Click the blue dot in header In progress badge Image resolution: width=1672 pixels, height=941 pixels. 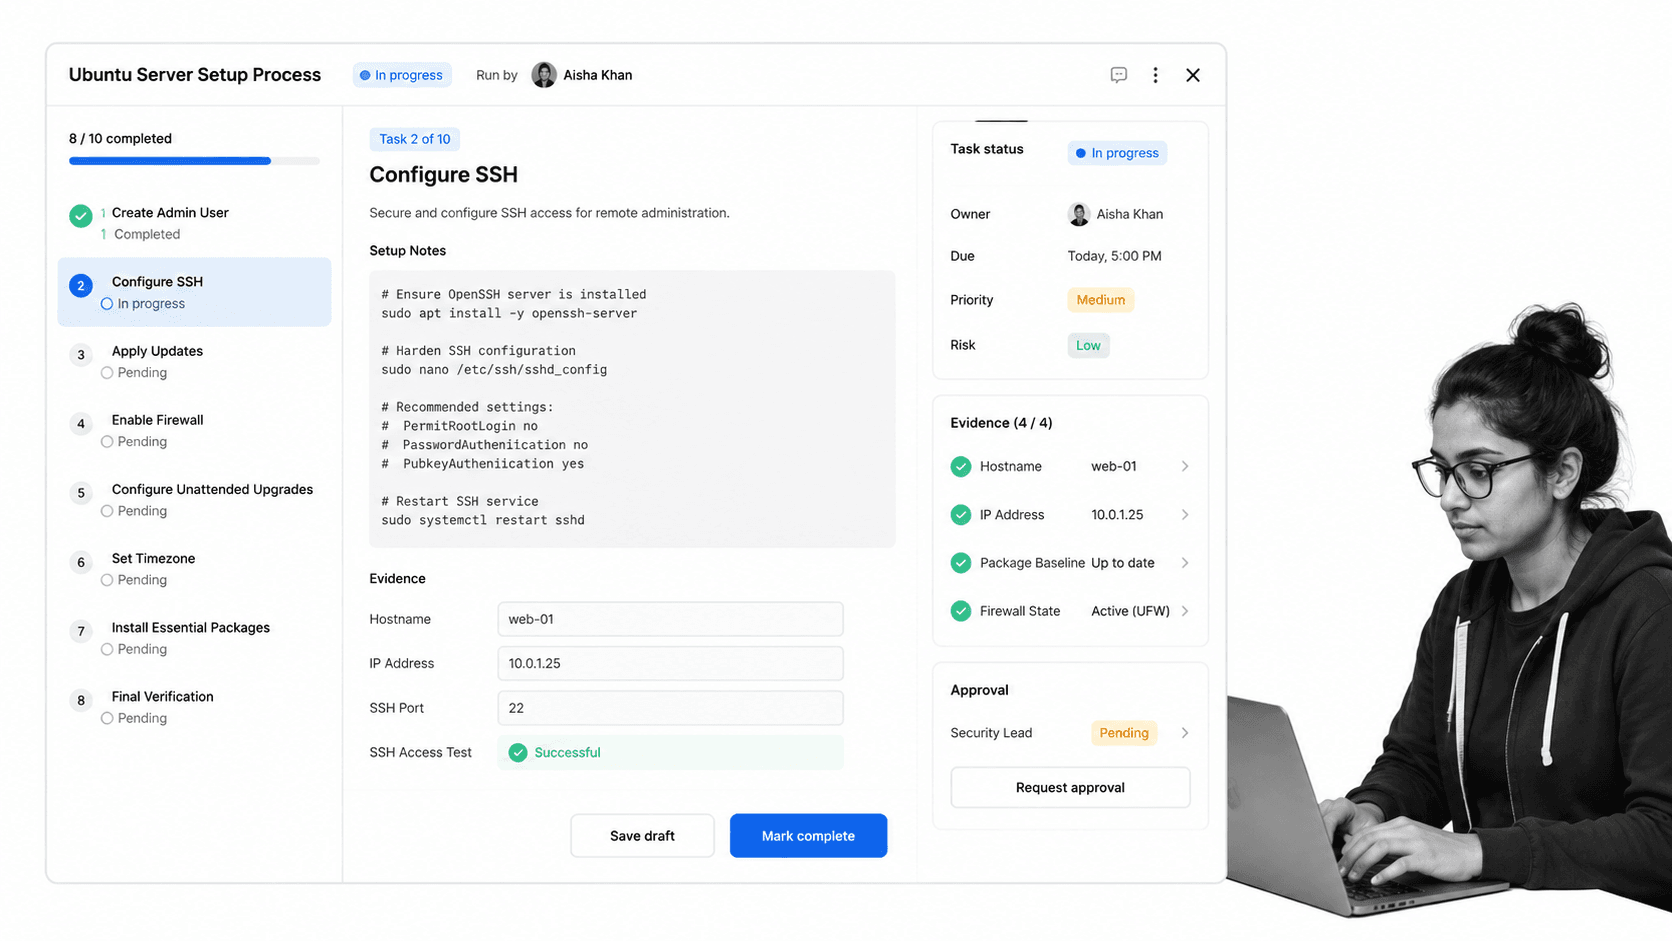click(x=365, y=75)
